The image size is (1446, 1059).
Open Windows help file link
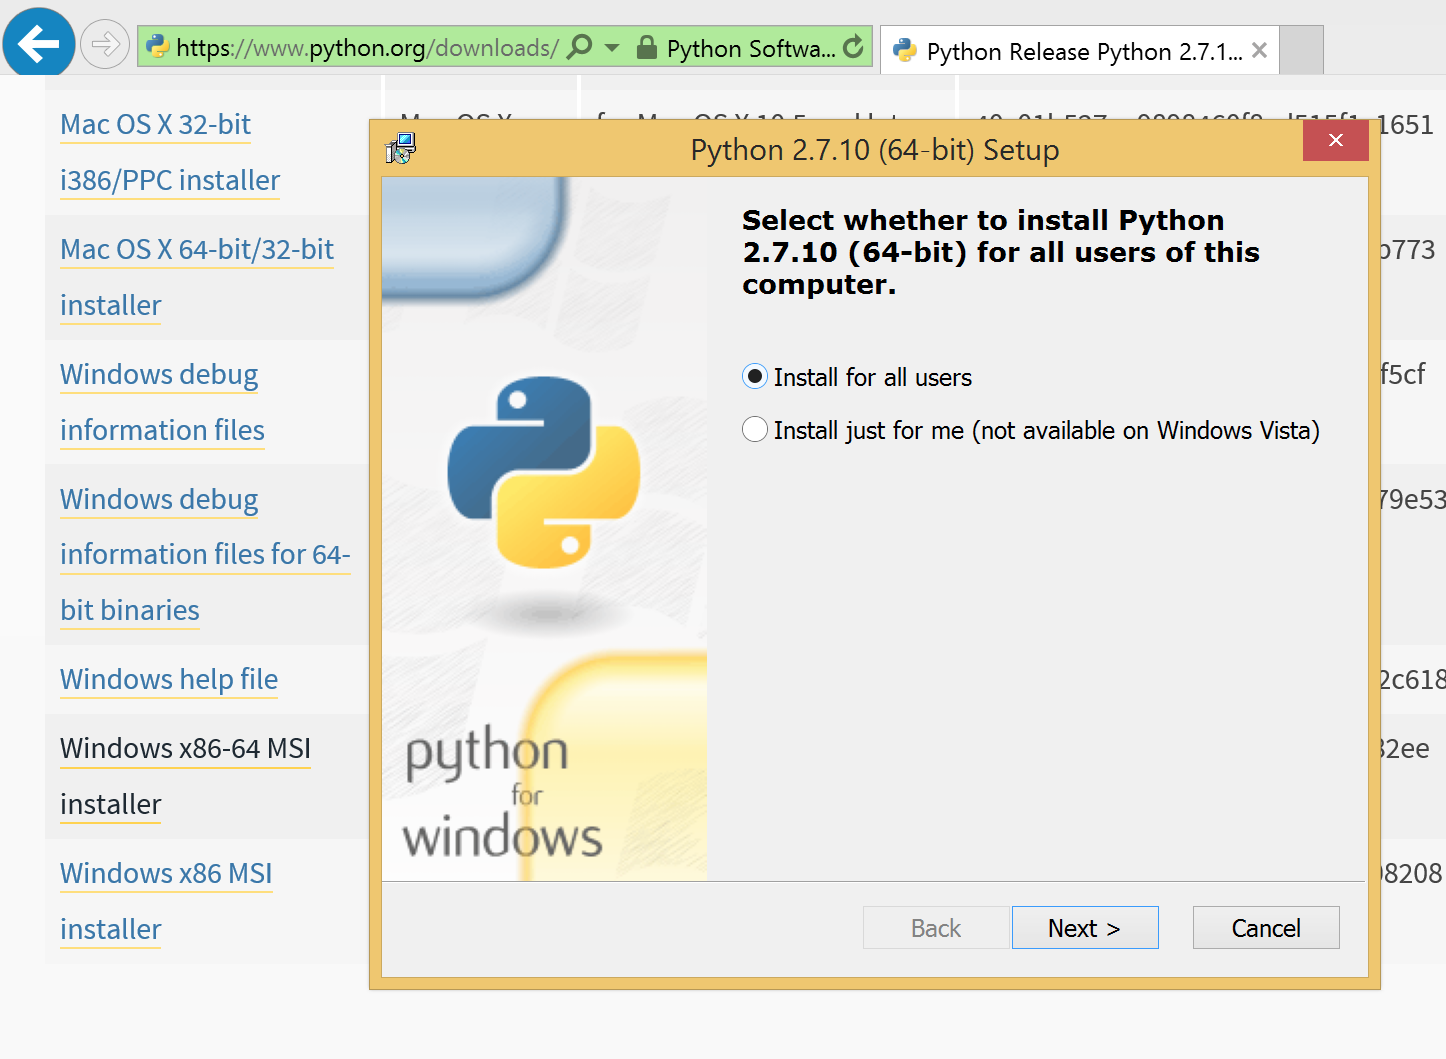coord(169,679)
